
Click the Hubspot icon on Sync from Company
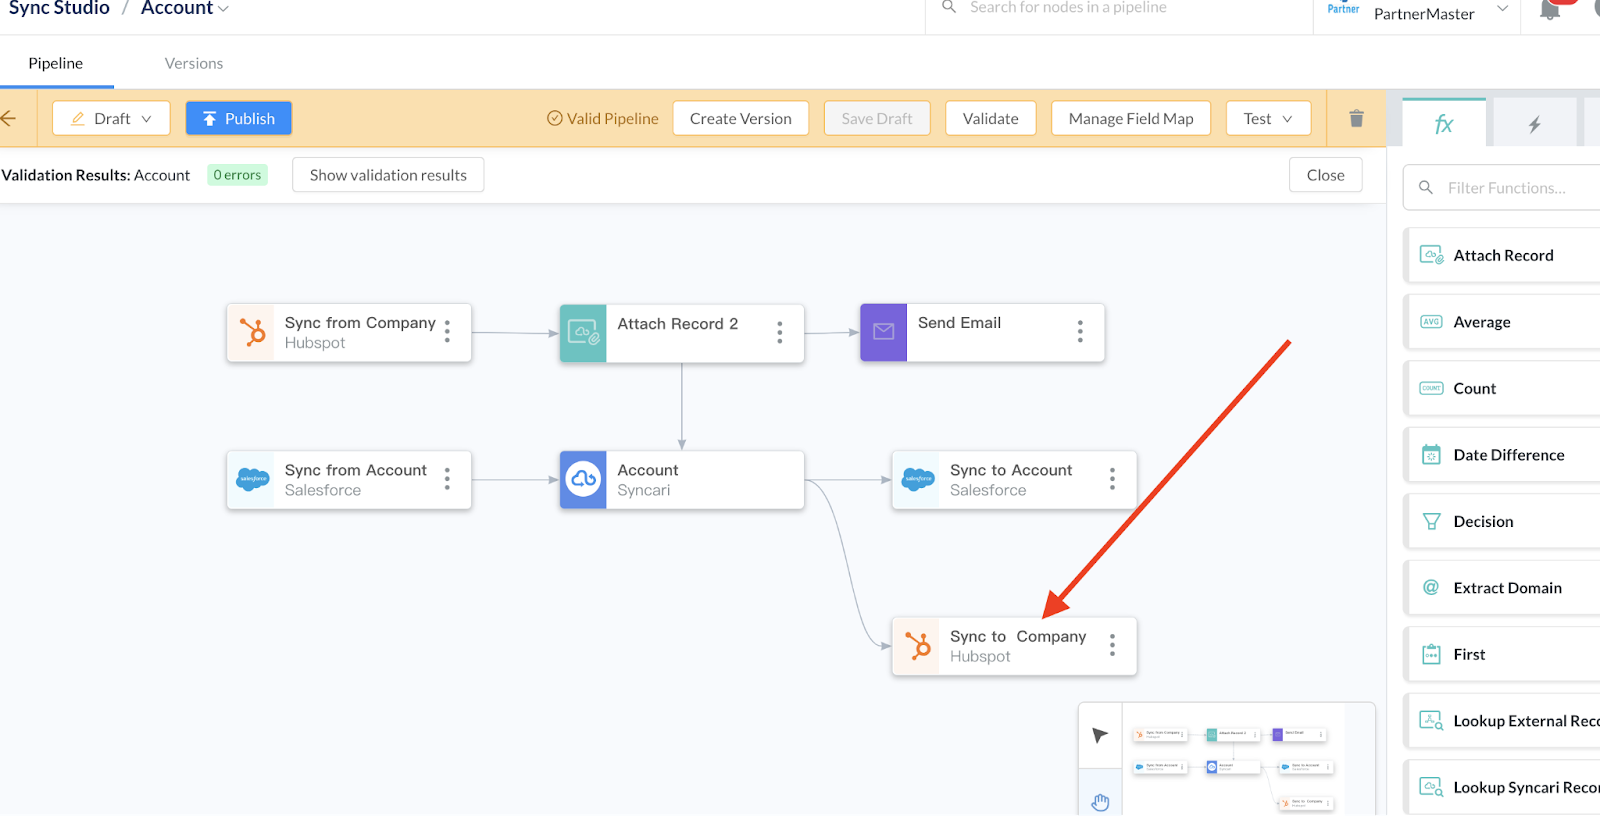[251, 332]
